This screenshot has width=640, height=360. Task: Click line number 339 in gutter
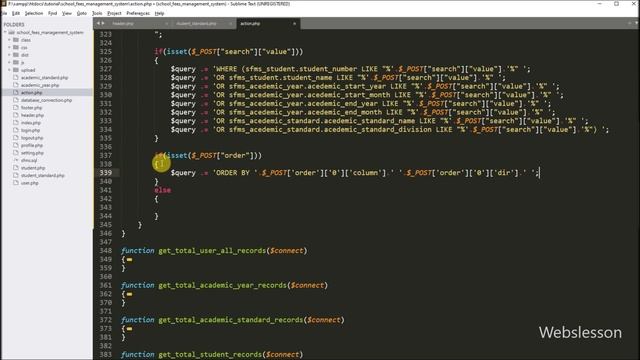click(x=105, y=173)
